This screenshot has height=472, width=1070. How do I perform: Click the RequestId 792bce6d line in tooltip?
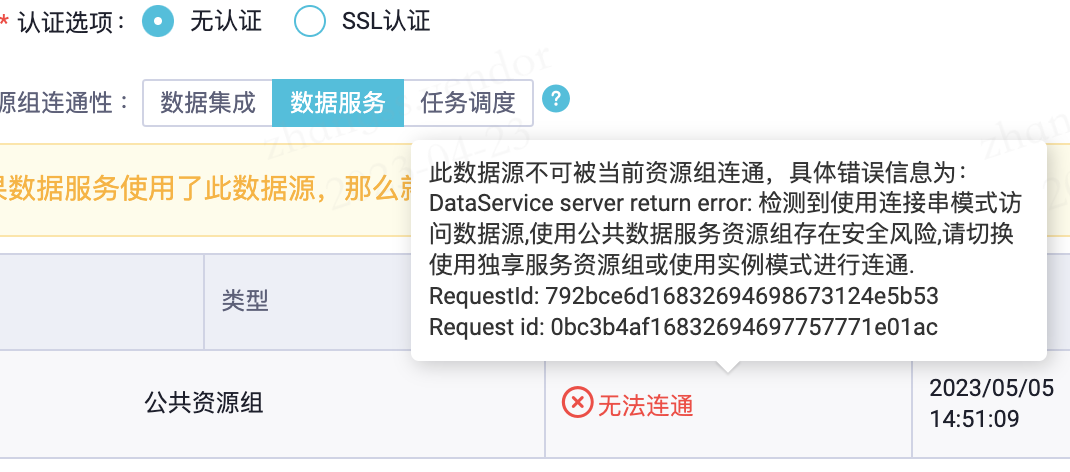point(683,297)
